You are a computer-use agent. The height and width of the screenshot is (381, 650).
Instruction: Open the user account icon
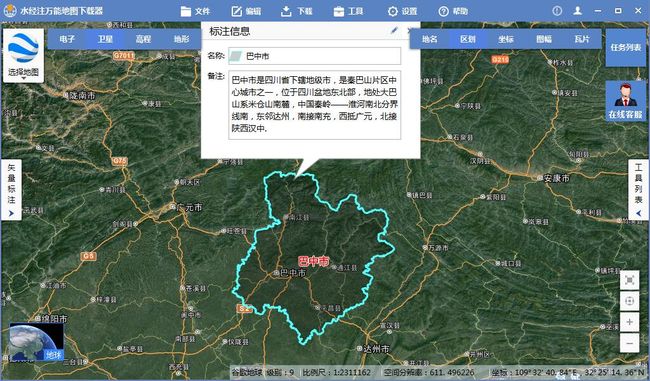coord(577,11)
